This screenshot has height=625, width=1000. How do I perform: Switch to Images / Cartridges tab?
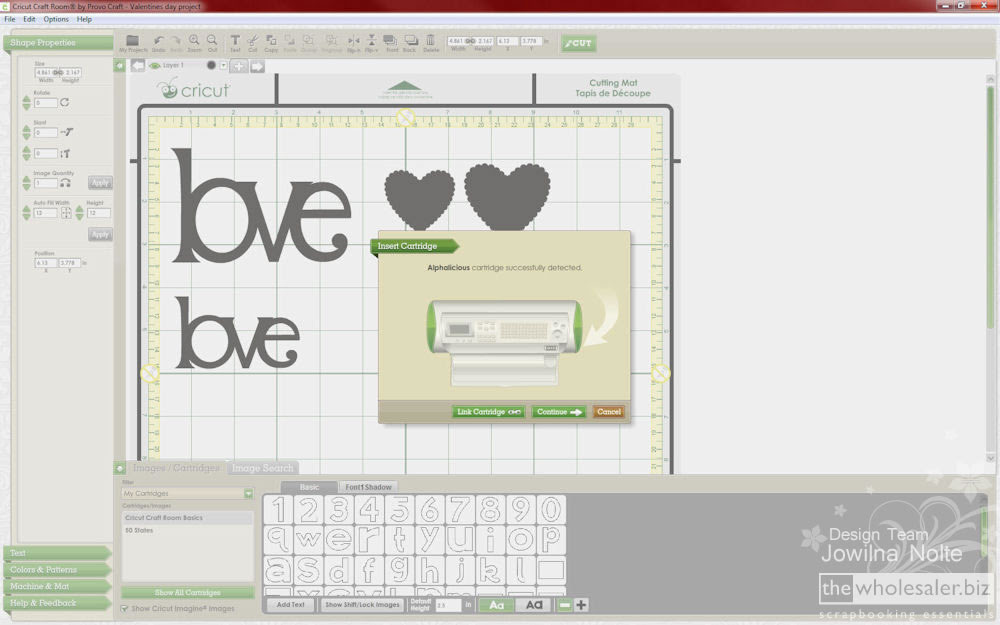175,468
